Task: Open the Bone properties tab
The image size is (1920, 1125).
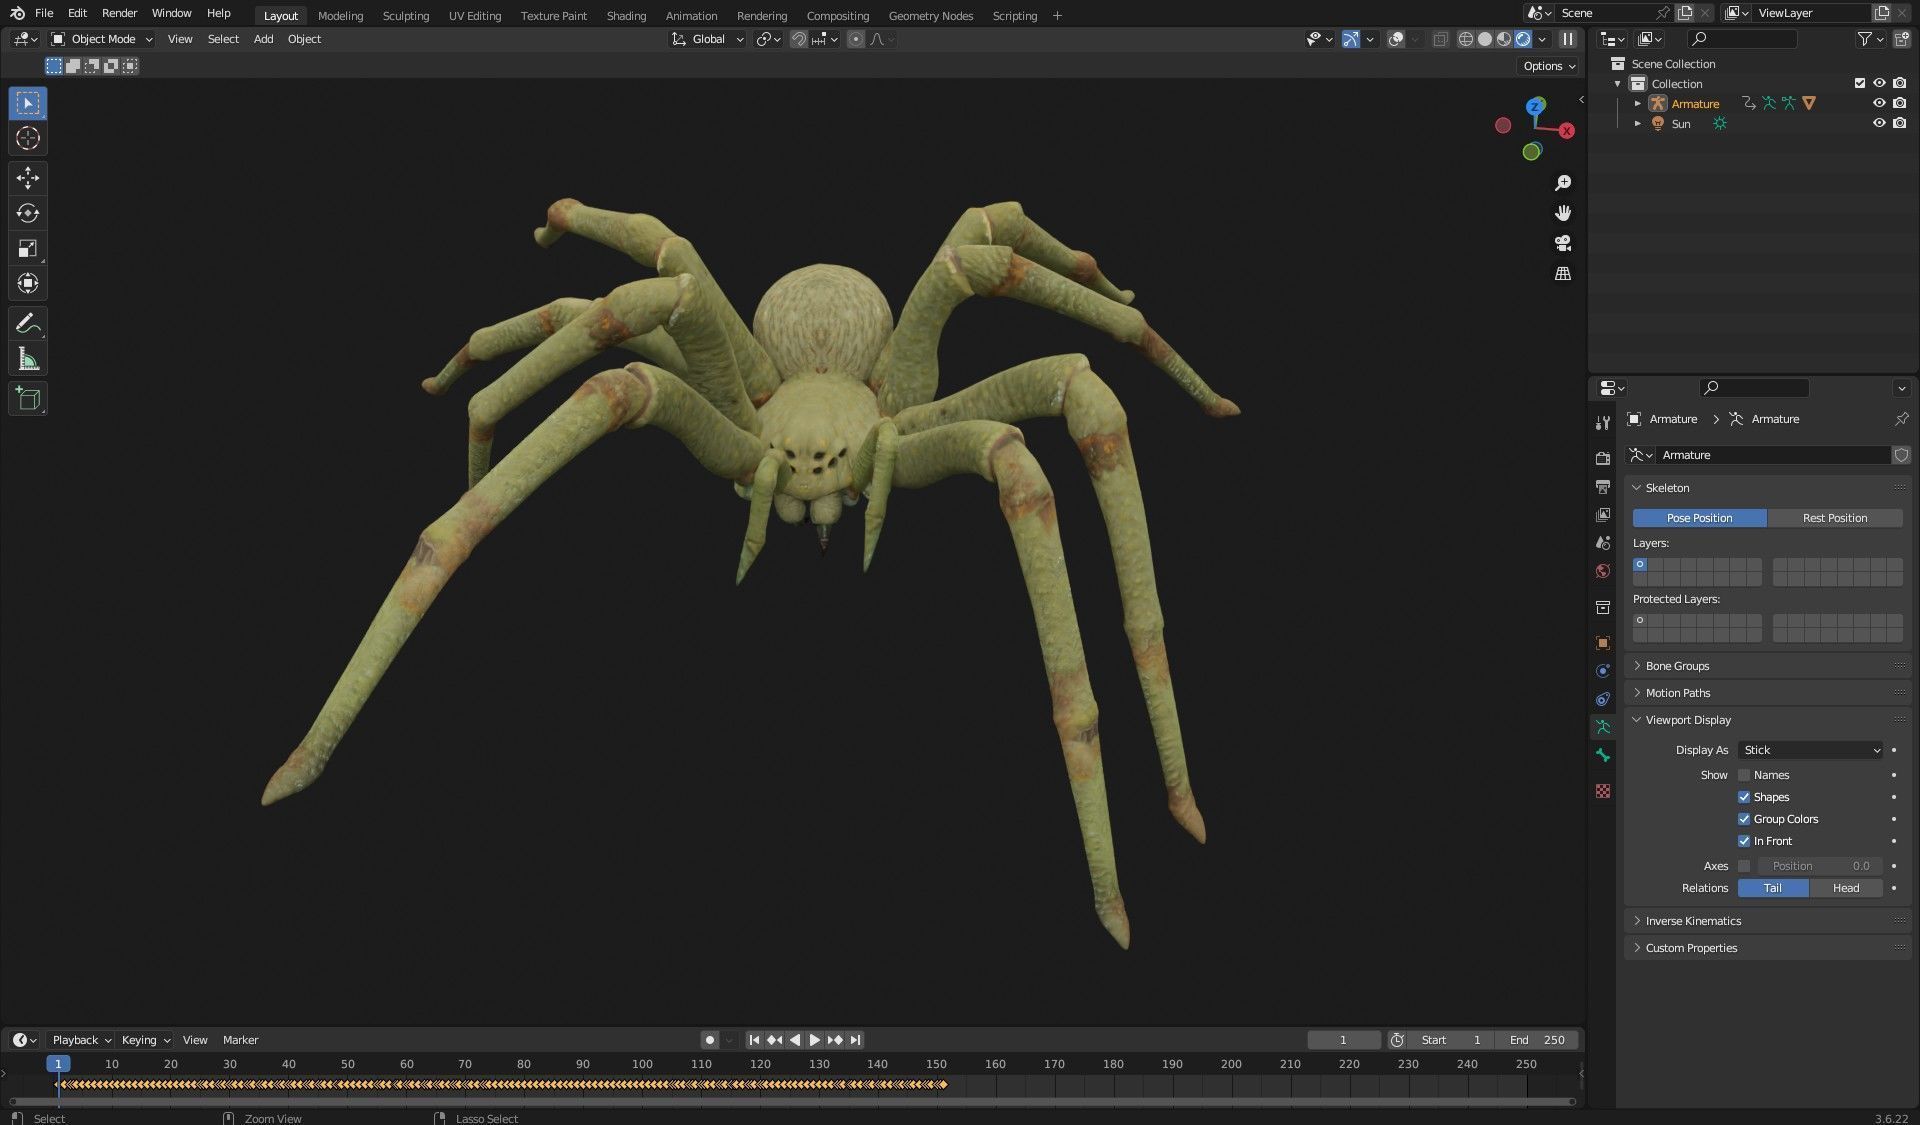Action: point(1603,755)
